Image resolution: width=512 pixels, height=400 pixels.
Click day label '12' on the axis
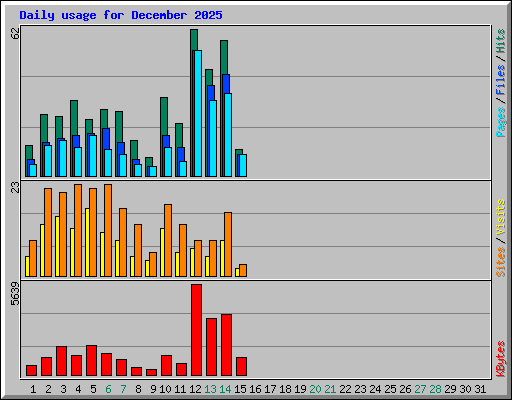[x=195, y=389]
